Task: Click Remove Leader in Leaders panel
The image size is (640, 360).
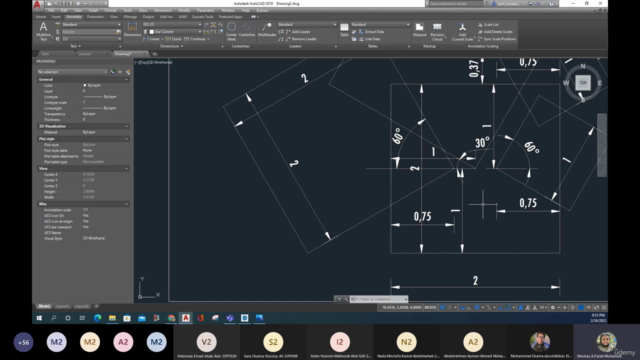Action: pos(301,39)
